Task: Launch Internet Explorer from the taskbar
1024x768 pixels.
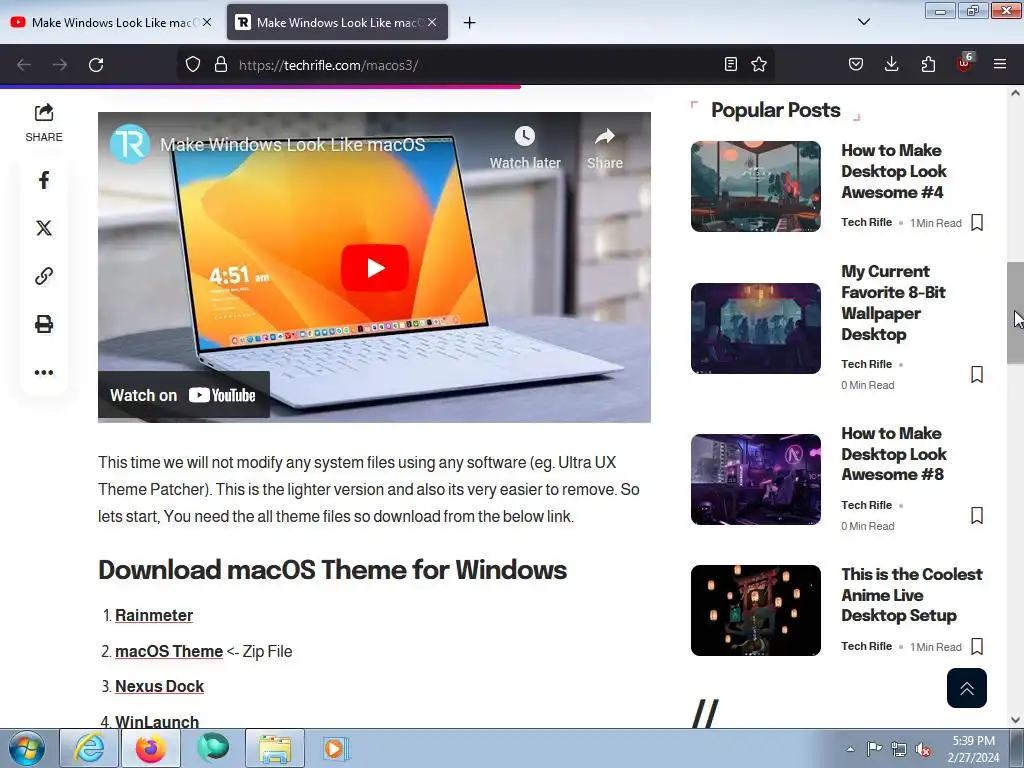Action: (x=89, y=748)
